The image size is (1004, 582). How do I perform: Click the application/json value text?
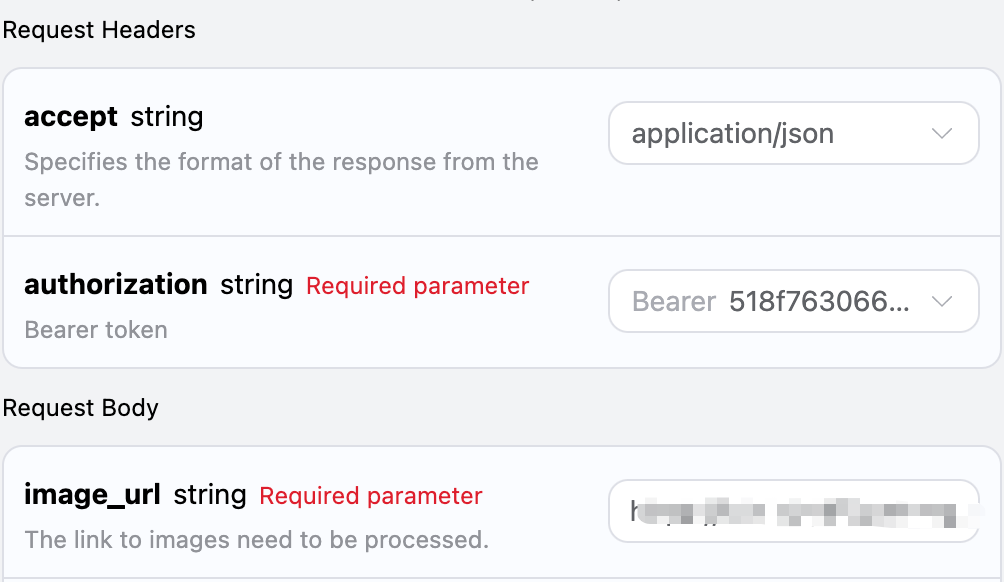pos(733,133)
